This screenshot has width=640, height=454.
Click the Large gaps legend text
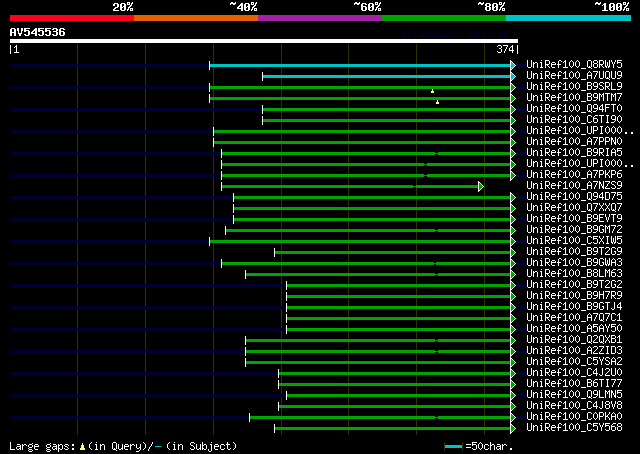click(42, 446)
